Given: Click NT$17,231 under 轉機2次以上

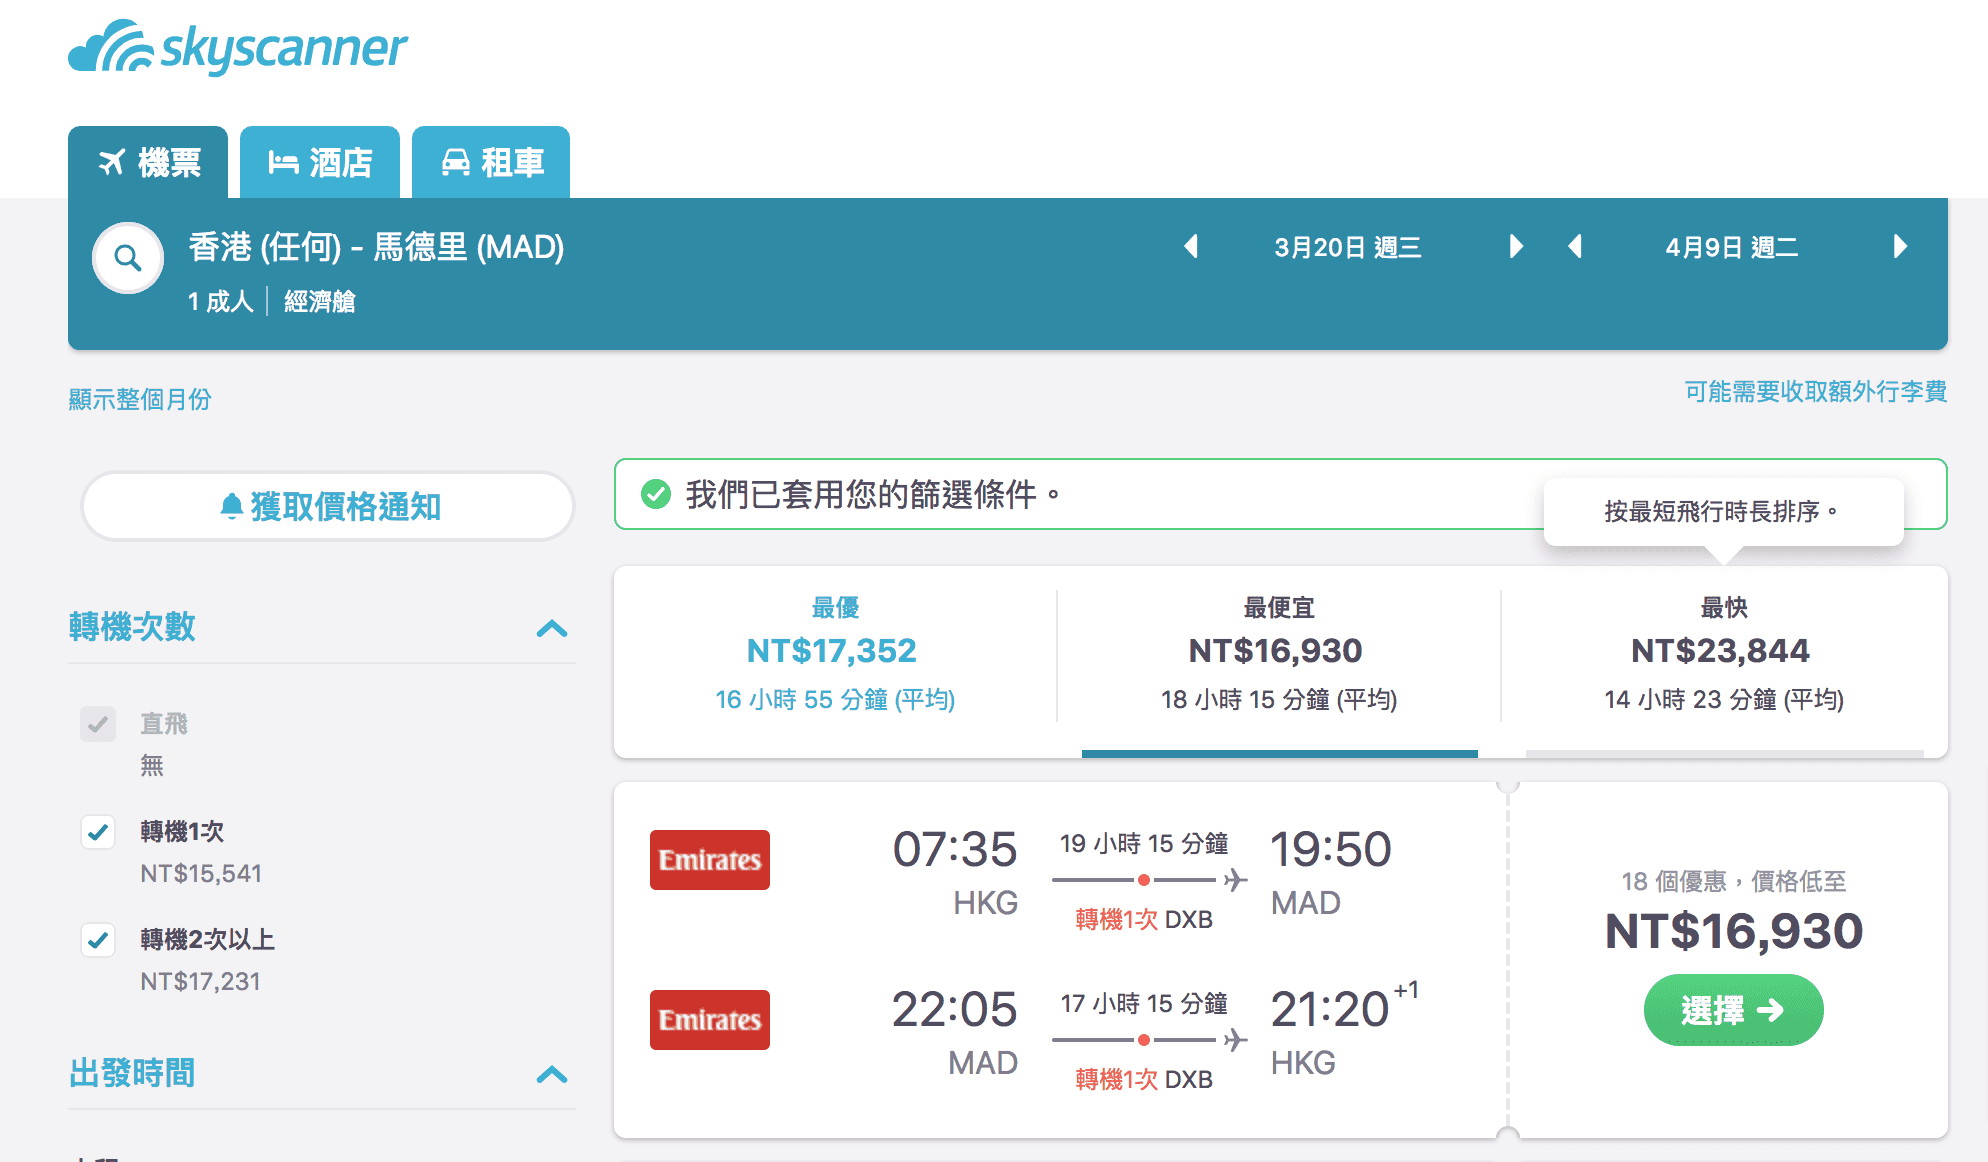Looking at the screenshot, I should pos(201,982).
